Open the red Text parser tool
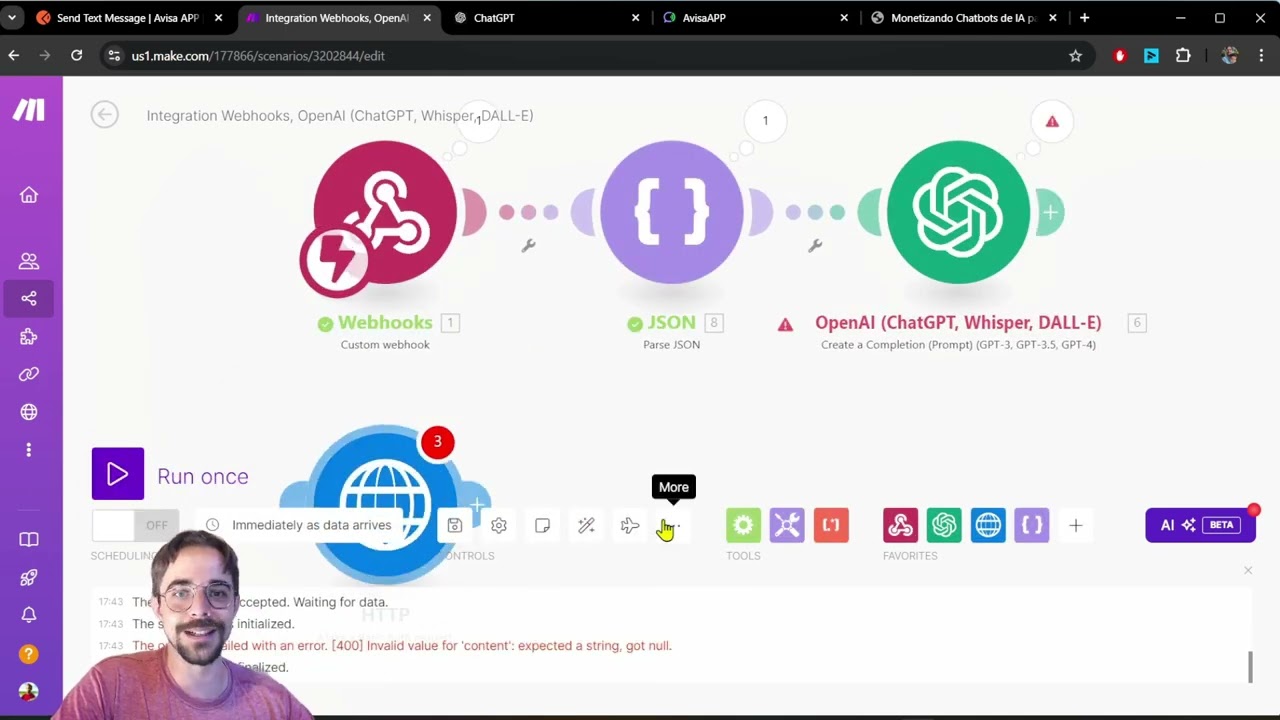1280x720 pixels. coord(831,525)
